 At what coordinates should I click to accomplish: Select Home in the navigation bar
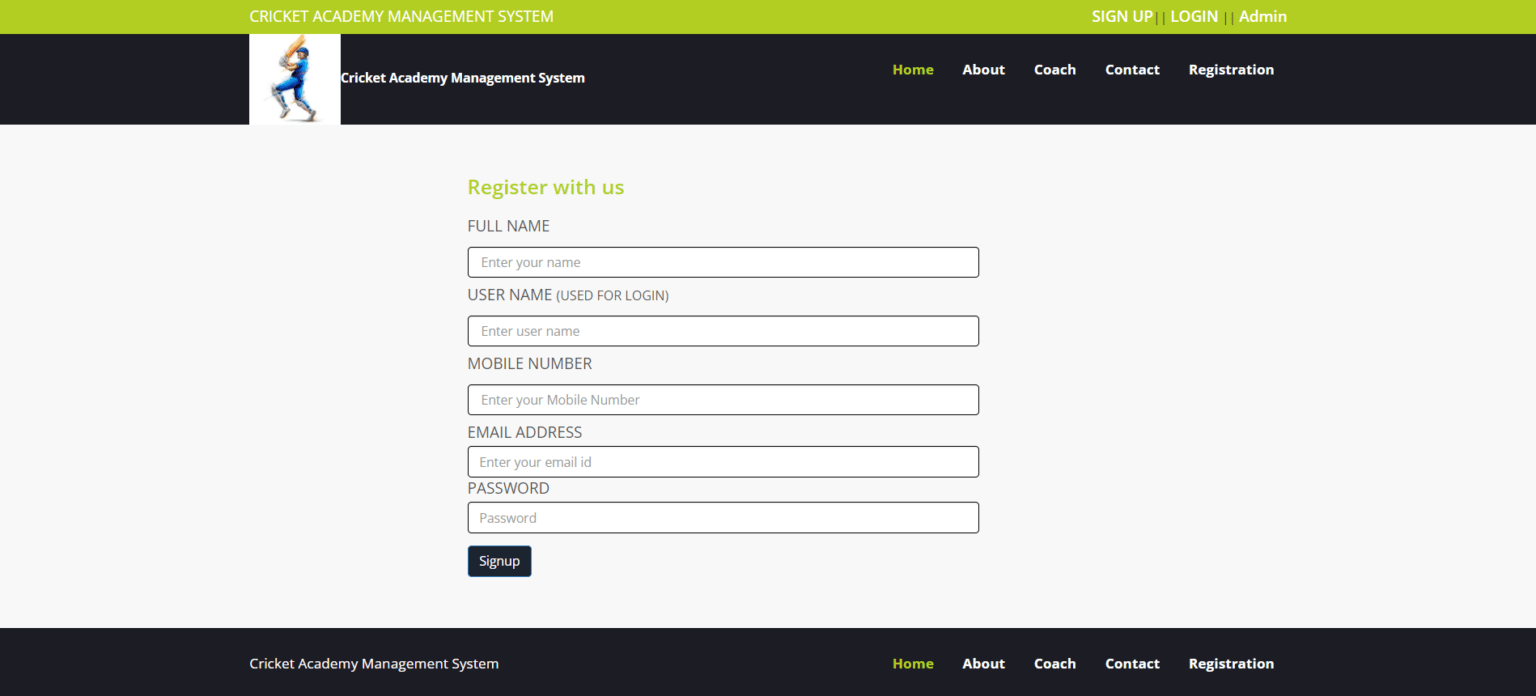click(x=912, y=69)
